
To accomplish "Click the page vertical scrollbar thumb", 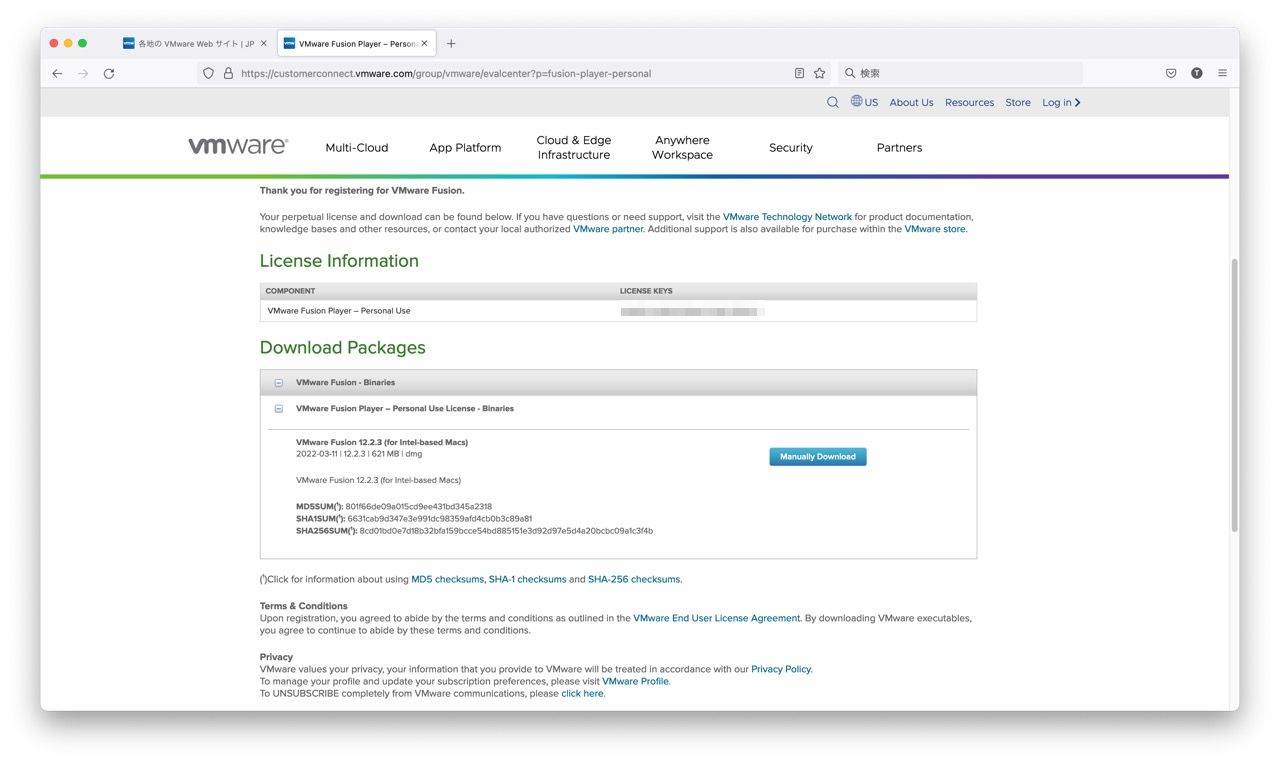I will [1234, 395].
